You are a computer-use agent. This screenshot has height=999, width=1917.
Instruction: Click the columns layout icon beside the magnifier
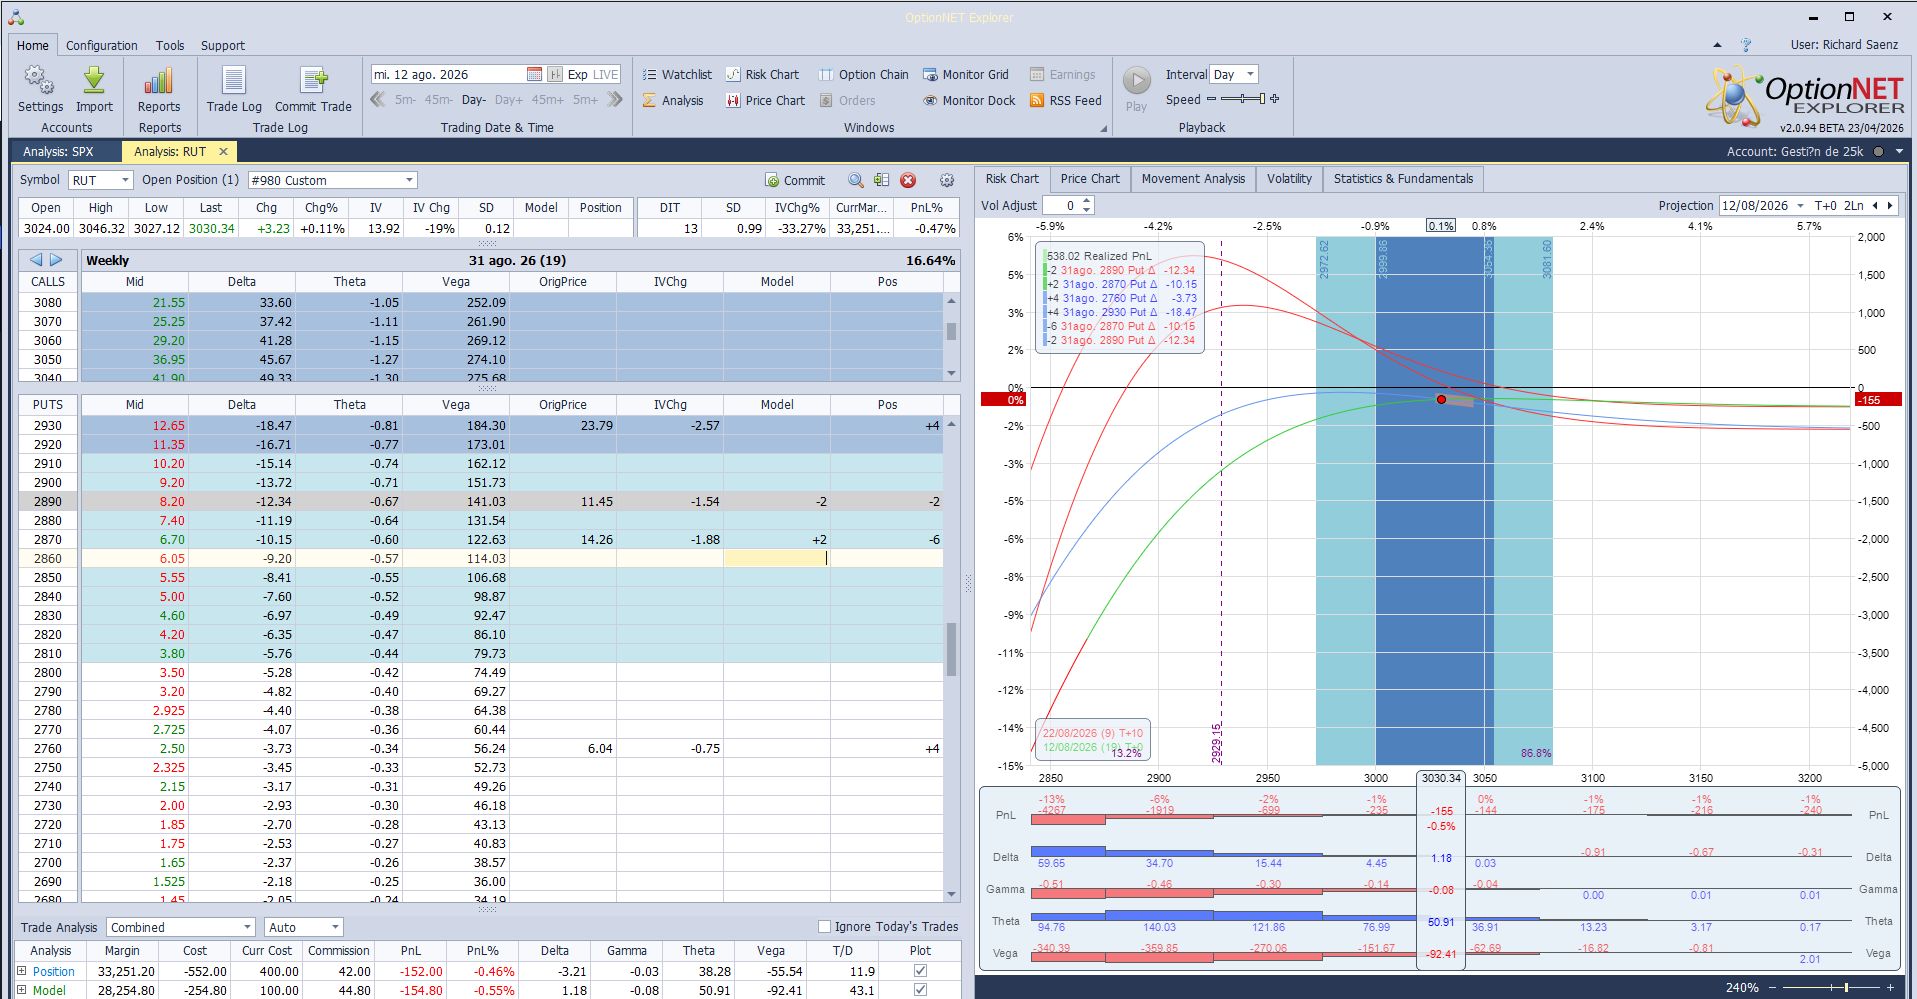coord(881,180)
